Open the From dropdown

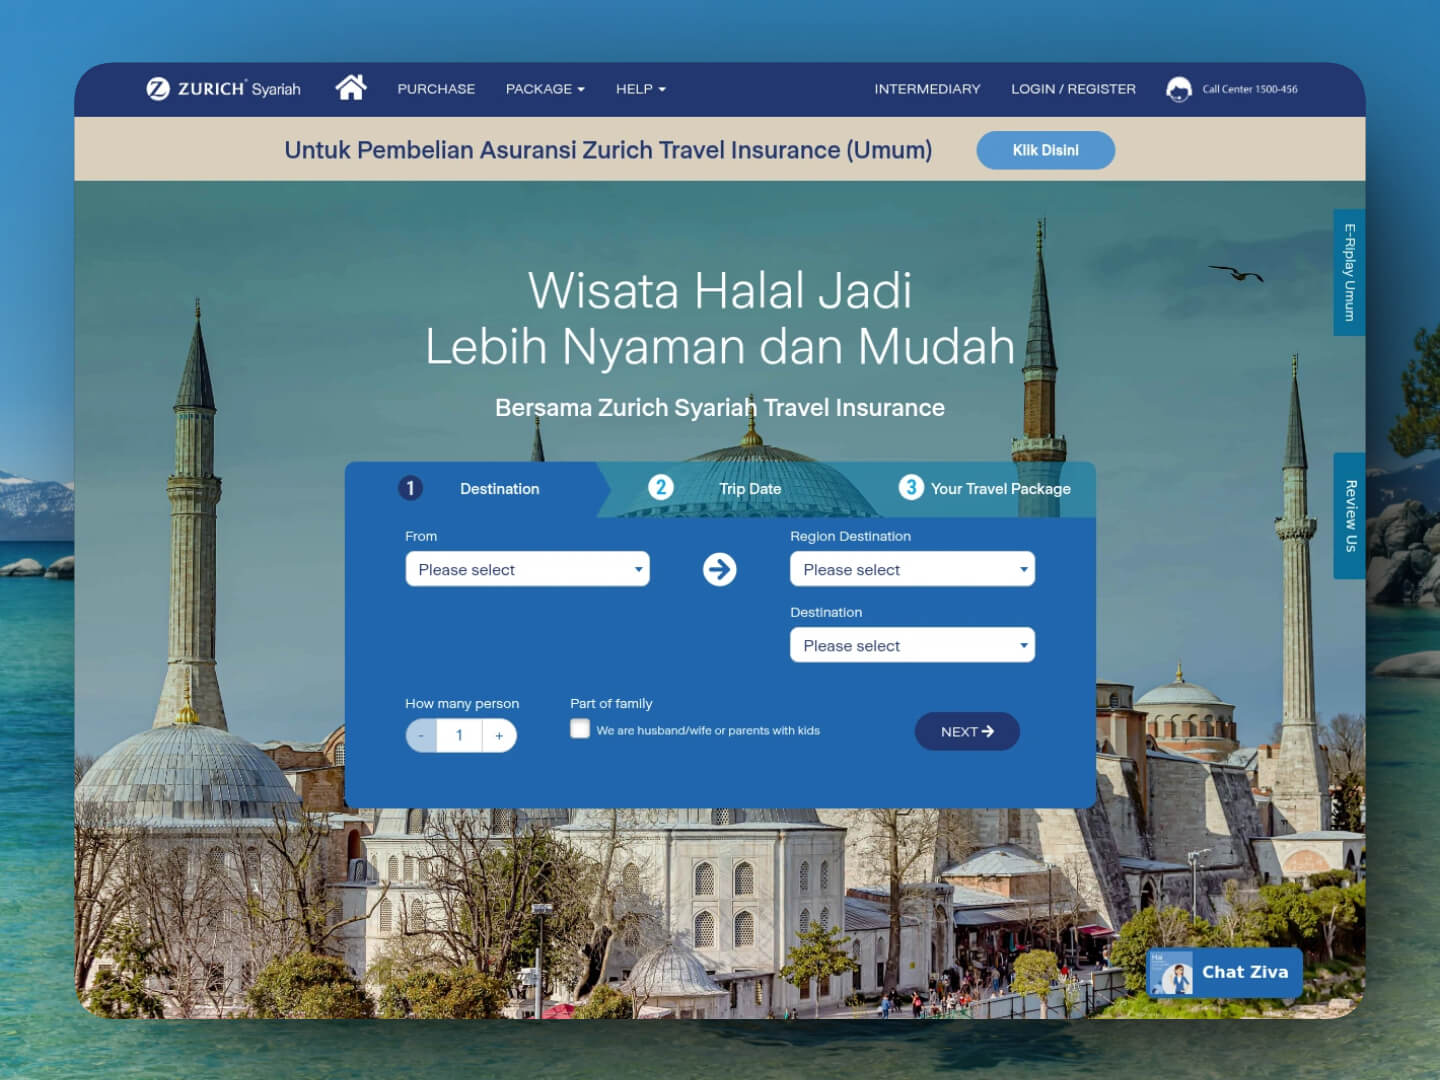coord(527,570)
